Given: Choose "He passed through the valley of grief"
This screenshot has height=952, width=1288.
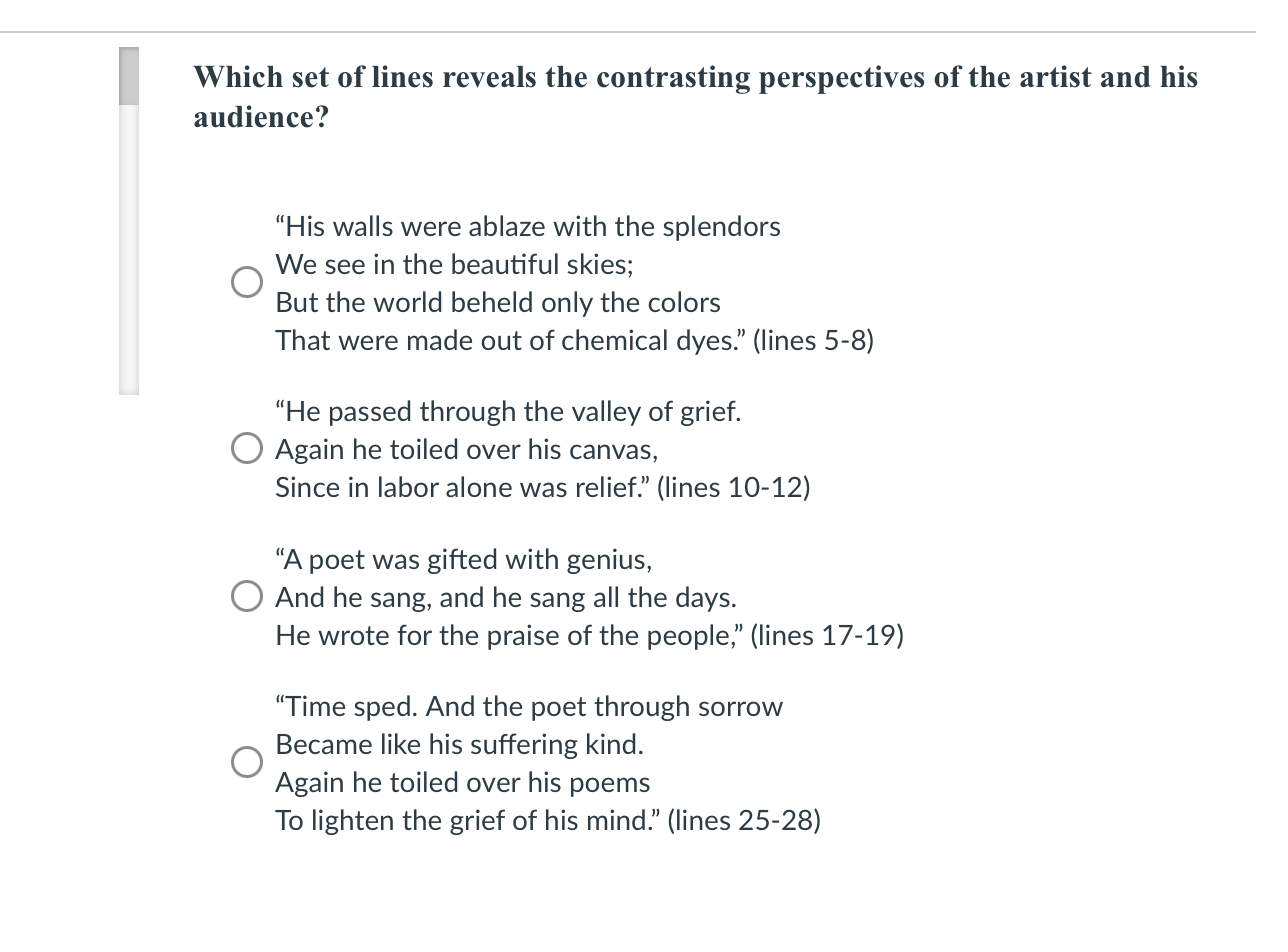Looking at the screenshot, I should [x=508, y=412].
